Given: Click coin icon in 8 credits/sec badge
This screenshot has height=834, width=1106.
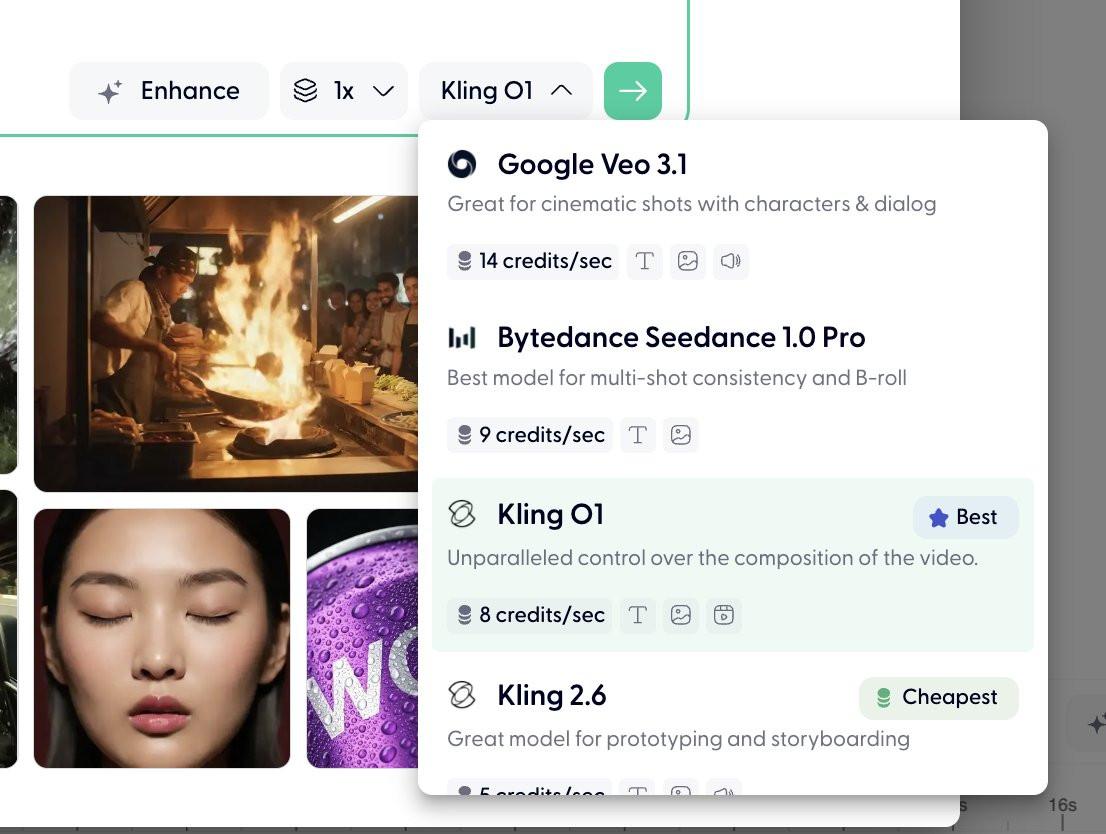Looking at the screenshot, I should click(x=465, y=615).
